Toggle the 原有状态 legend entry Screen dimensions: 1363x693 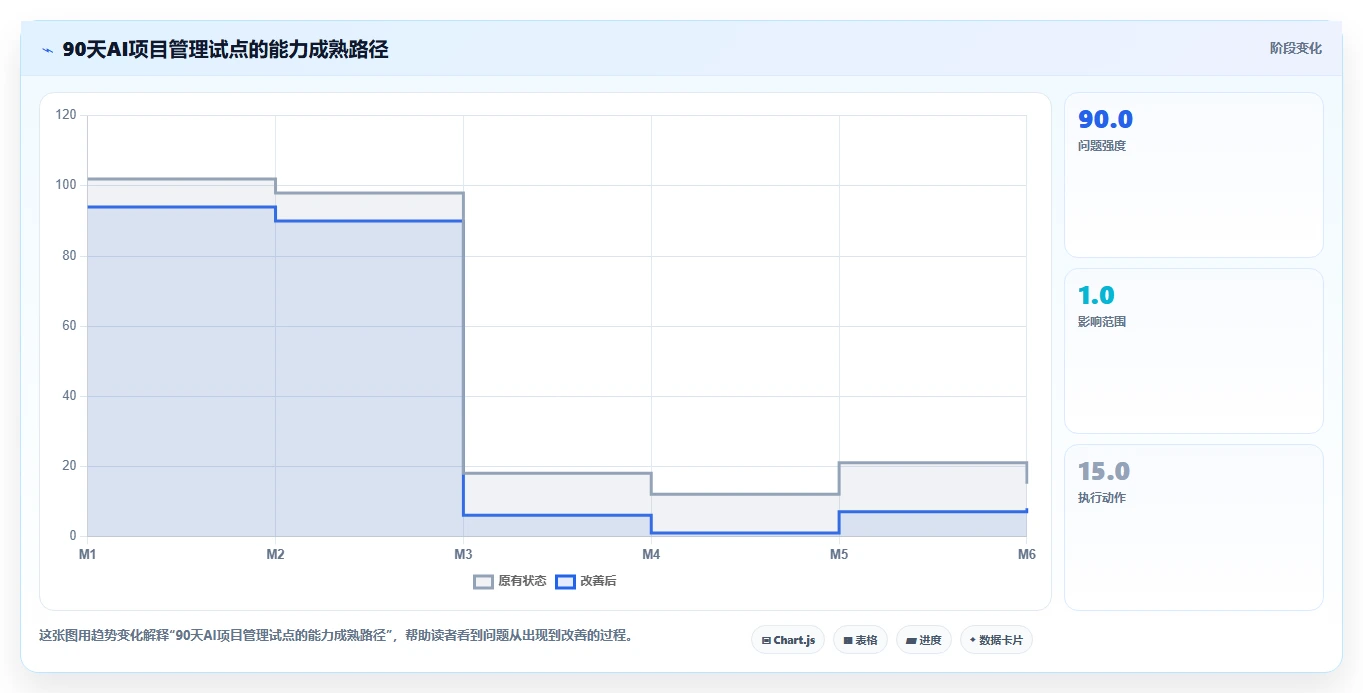(510, 581)
